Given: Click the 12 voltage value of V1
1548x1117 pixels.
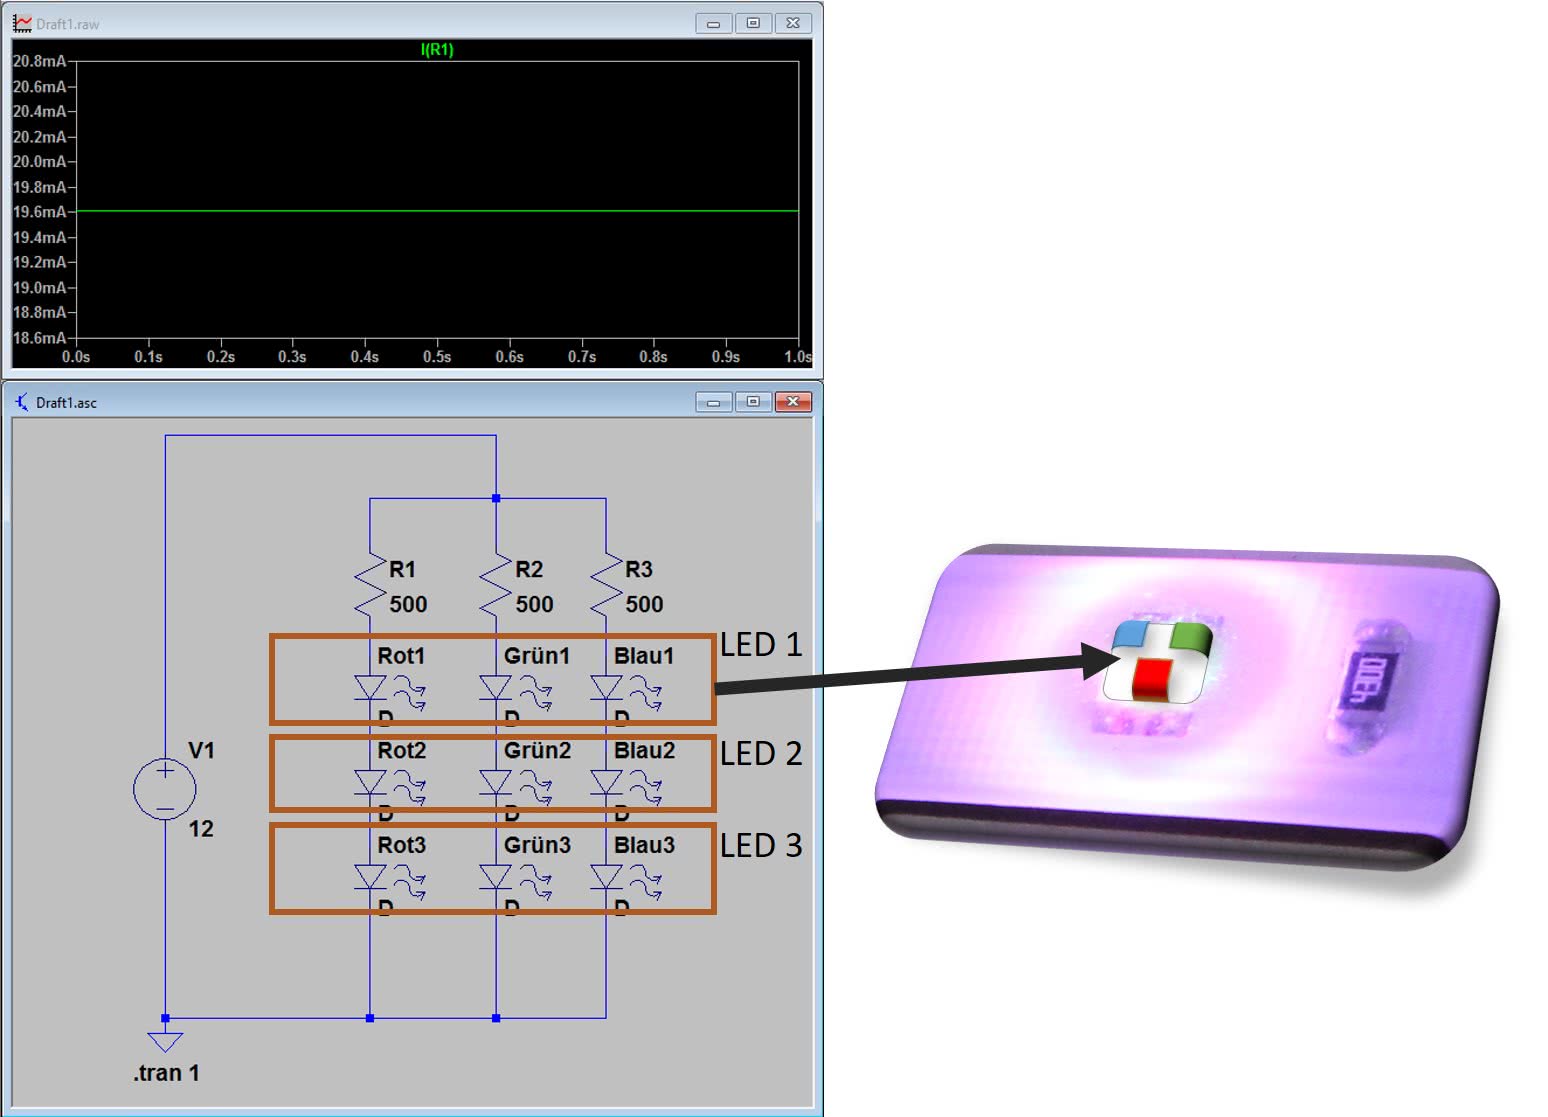Looking at the screenshot, I should [201, 828].
